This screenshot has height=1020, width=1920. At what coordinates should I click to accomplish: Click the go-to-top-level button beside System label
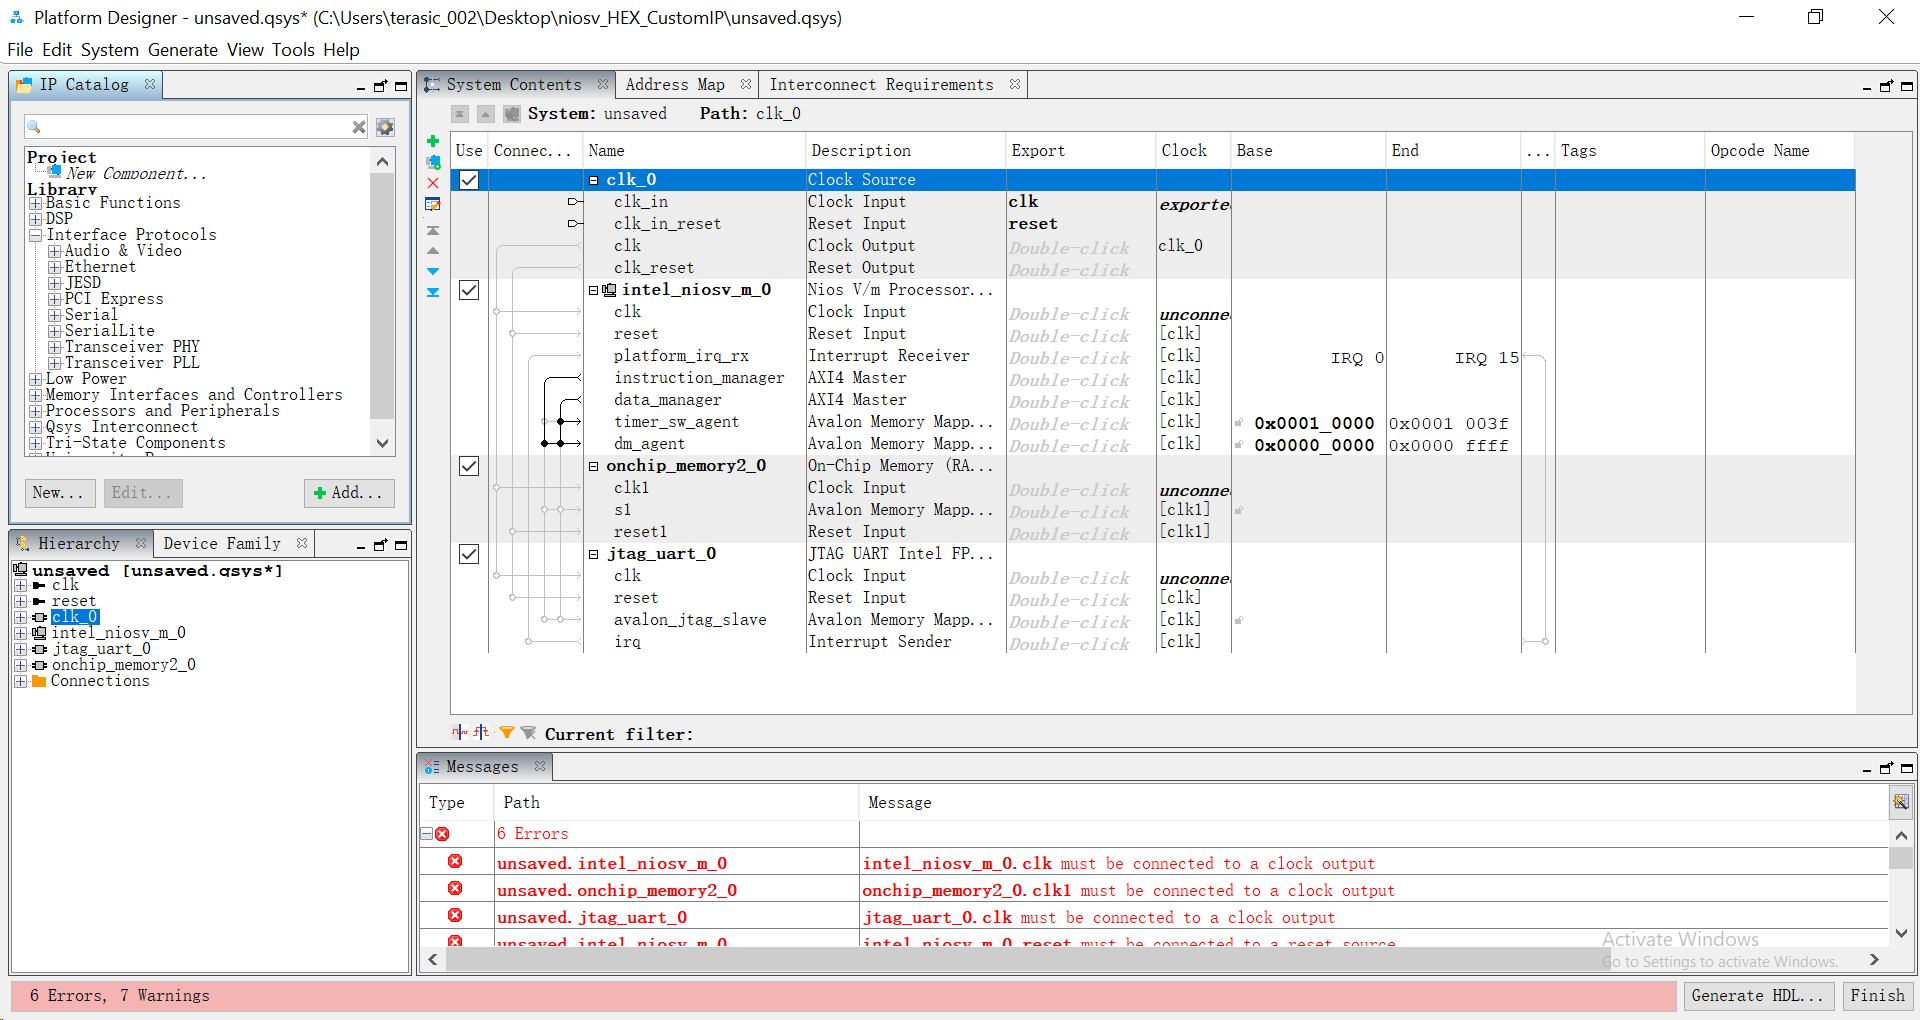[x=460, y=114]
